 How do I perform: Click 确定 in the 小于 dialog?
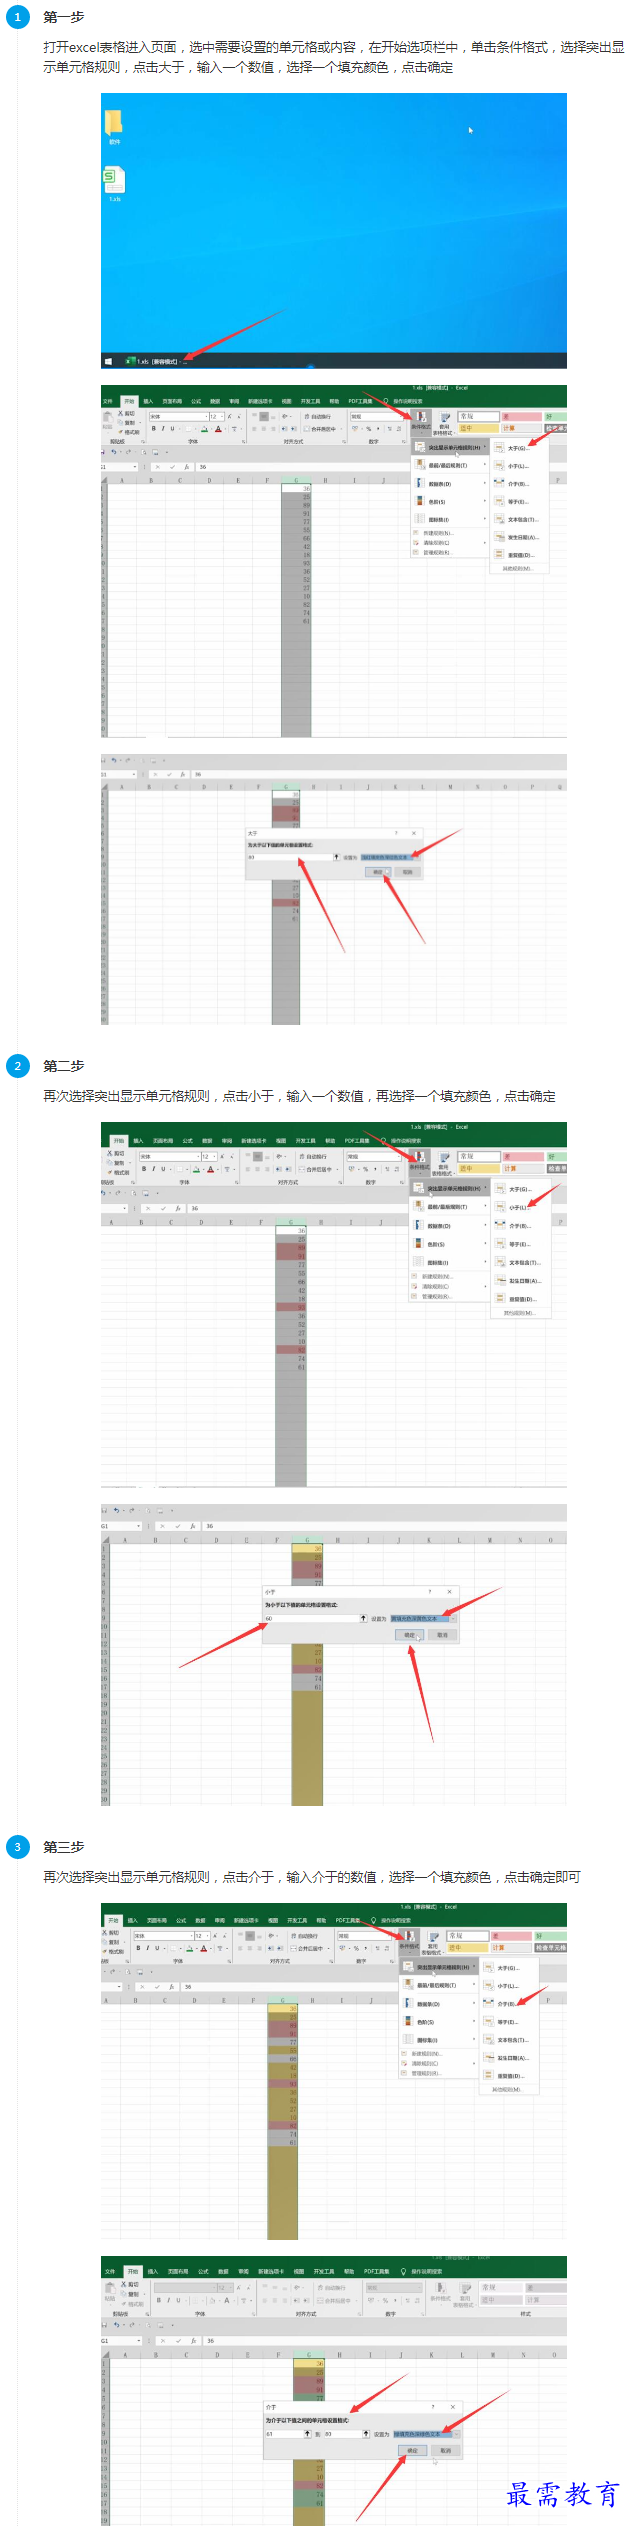[x=410, y=1635]
